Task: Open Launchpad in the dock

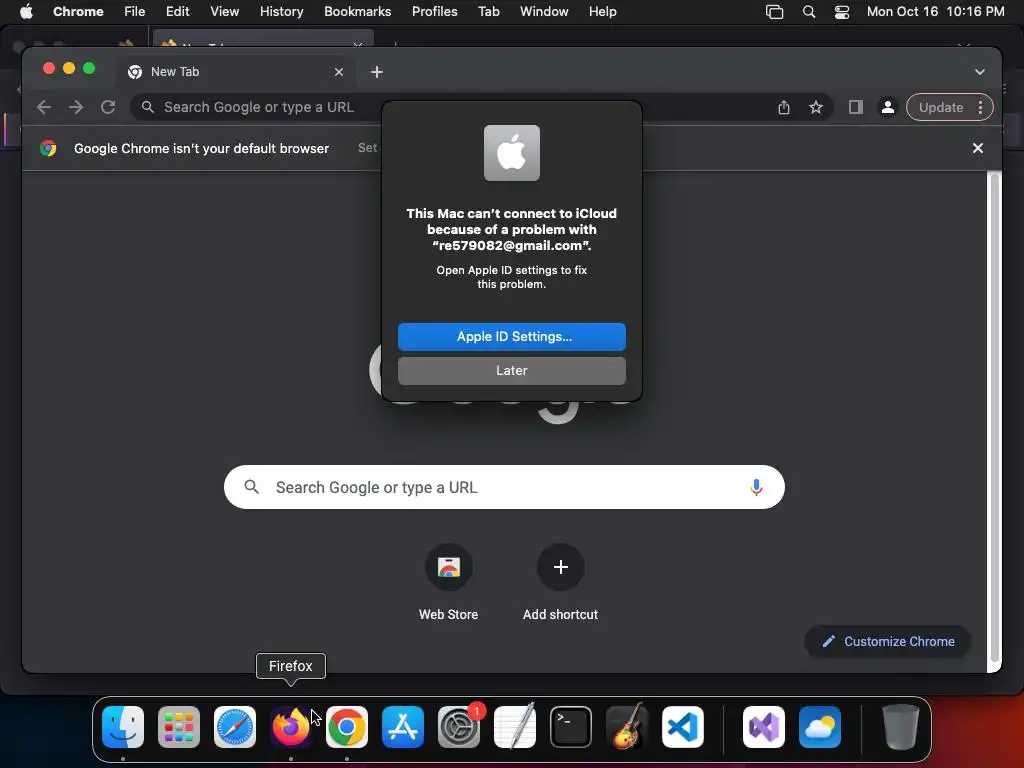Action: tap(178, 727)
